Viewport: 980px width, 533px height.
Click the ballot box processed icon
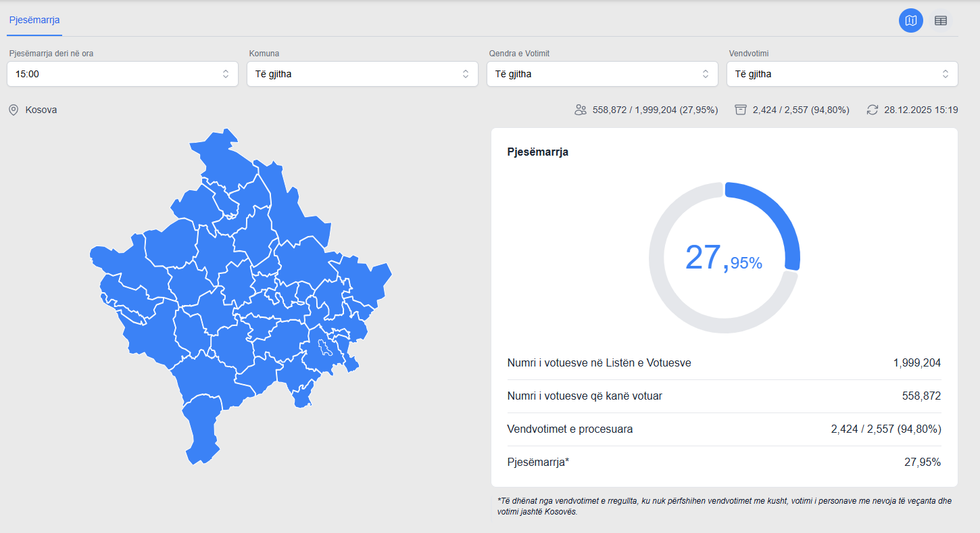point(740,110)
